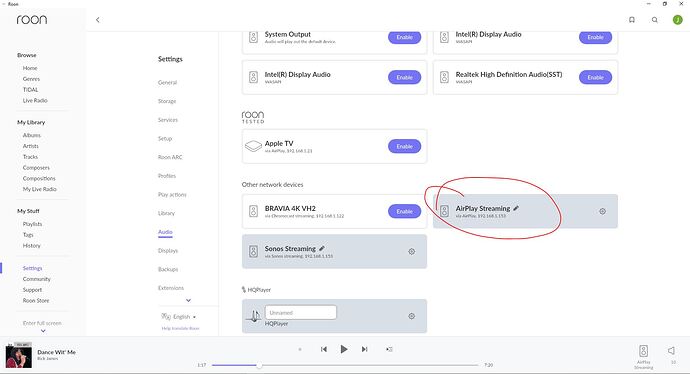Screen dimensions: 690x374
Task: Skip to previous track
Action: (x=324, y=349)
